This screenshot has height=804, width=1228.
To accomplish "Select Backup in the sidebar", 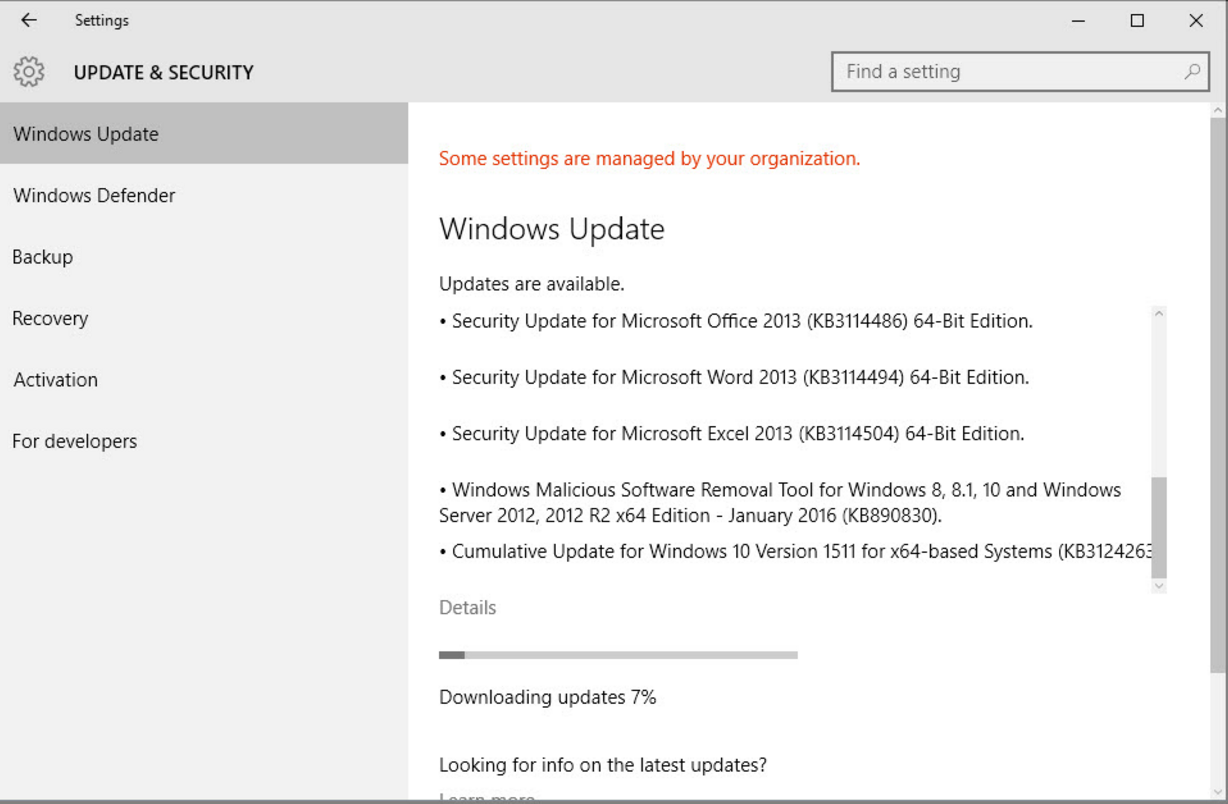I will [204, 257].
